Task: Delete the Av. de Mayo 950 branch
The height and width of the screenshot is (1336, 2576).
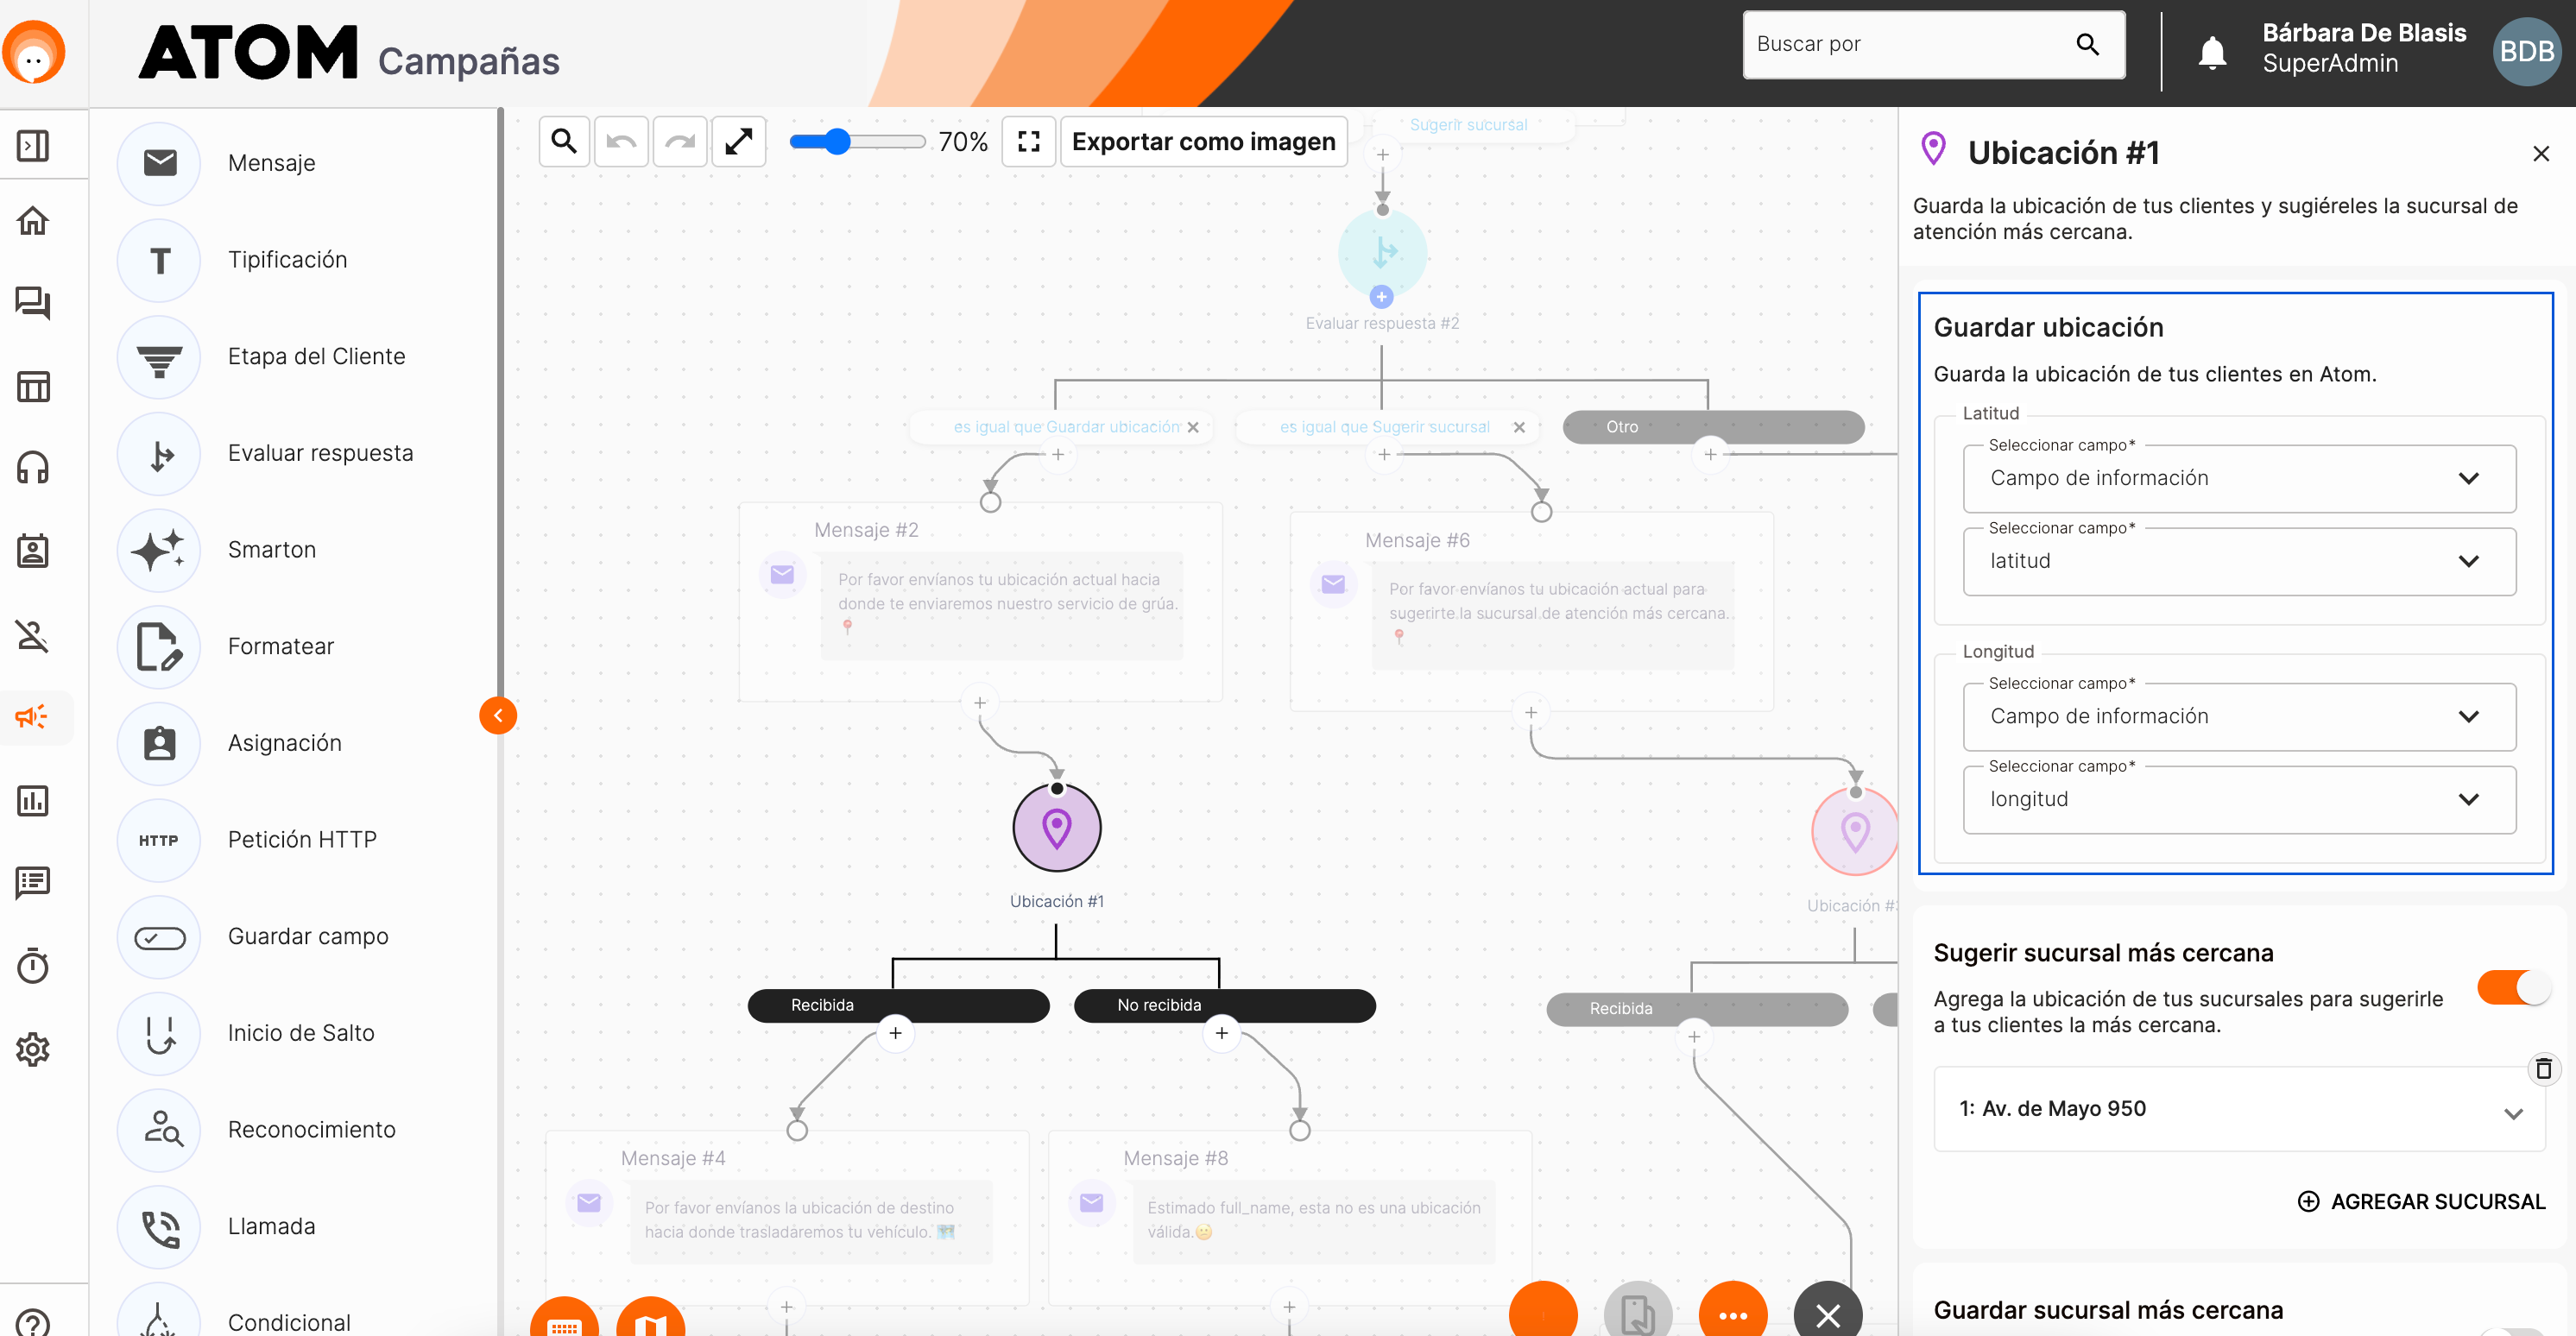Action: click(2543, 1069)
